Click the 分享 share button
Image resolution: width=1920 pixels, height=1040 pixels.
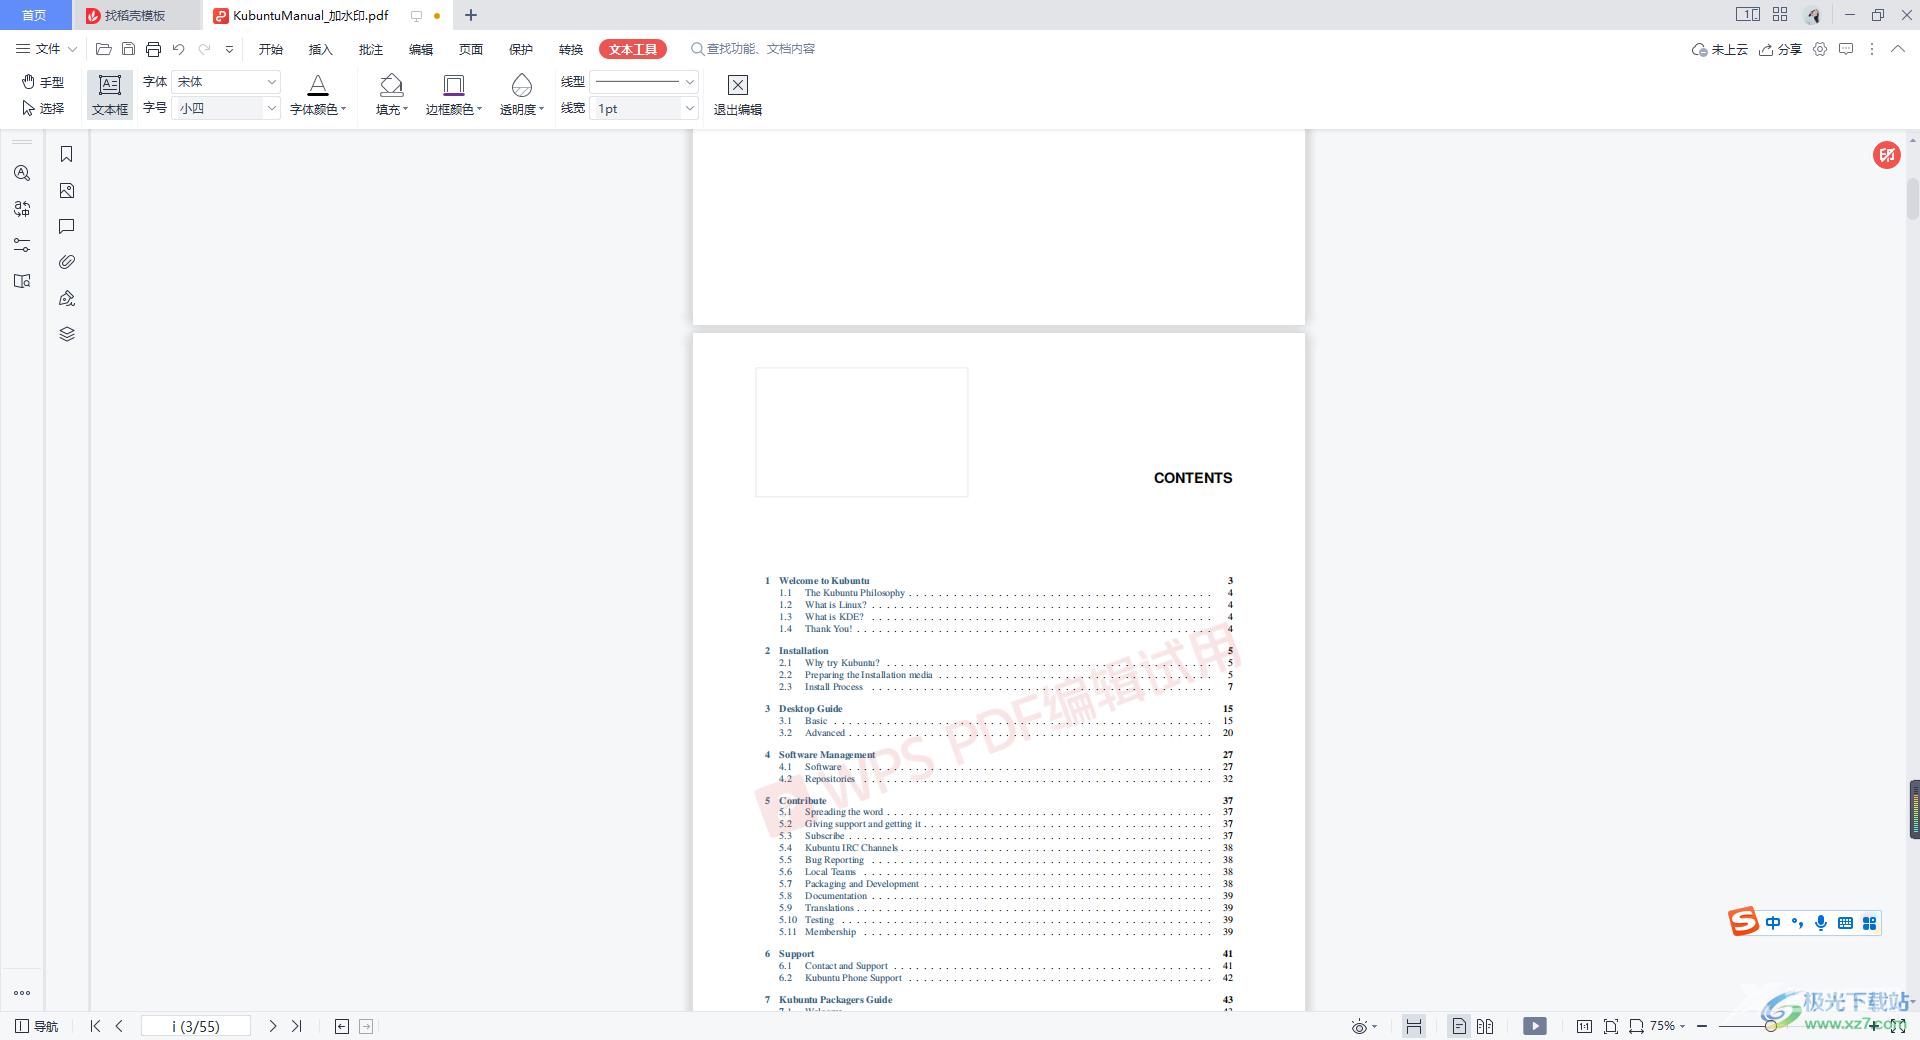(1781, 49)
